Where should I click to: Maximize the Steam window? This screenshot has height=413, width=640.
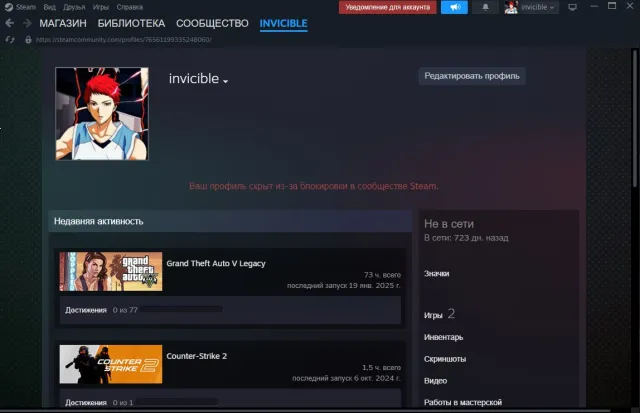(612, 6)
